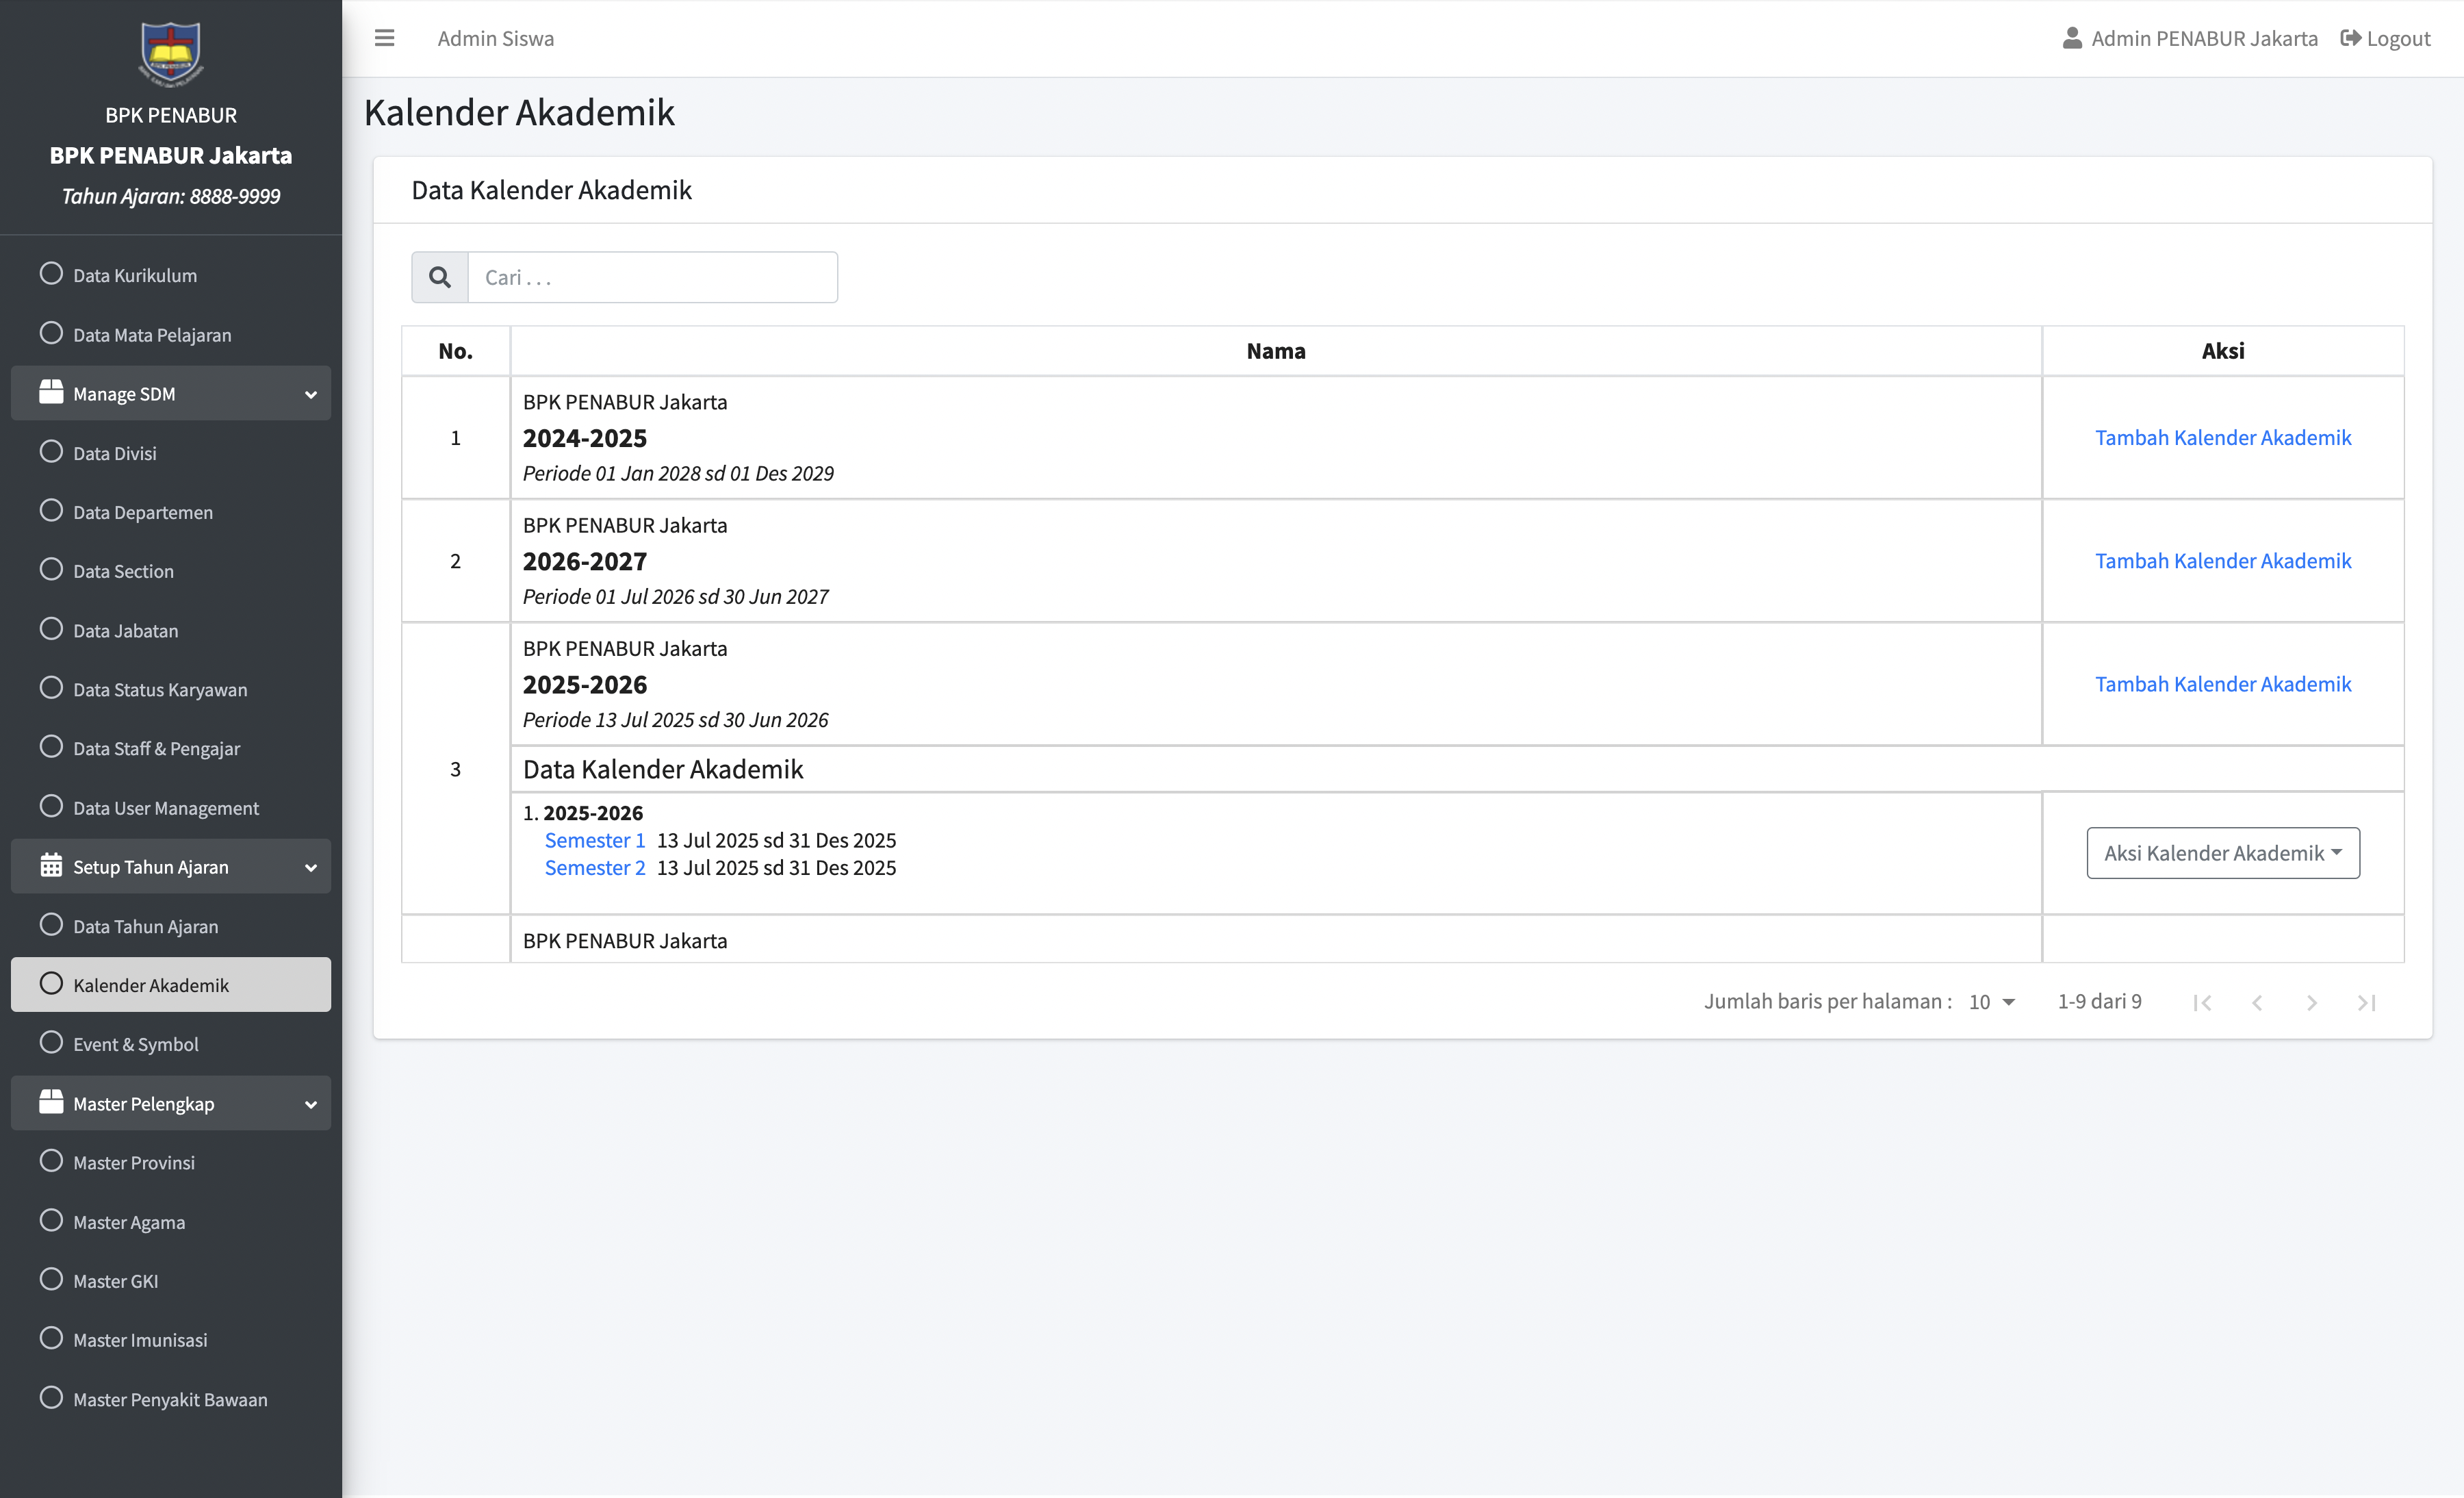Go to the next page arrow
This screenshot has width=2464, height=1498.
click(2312, 1002)
